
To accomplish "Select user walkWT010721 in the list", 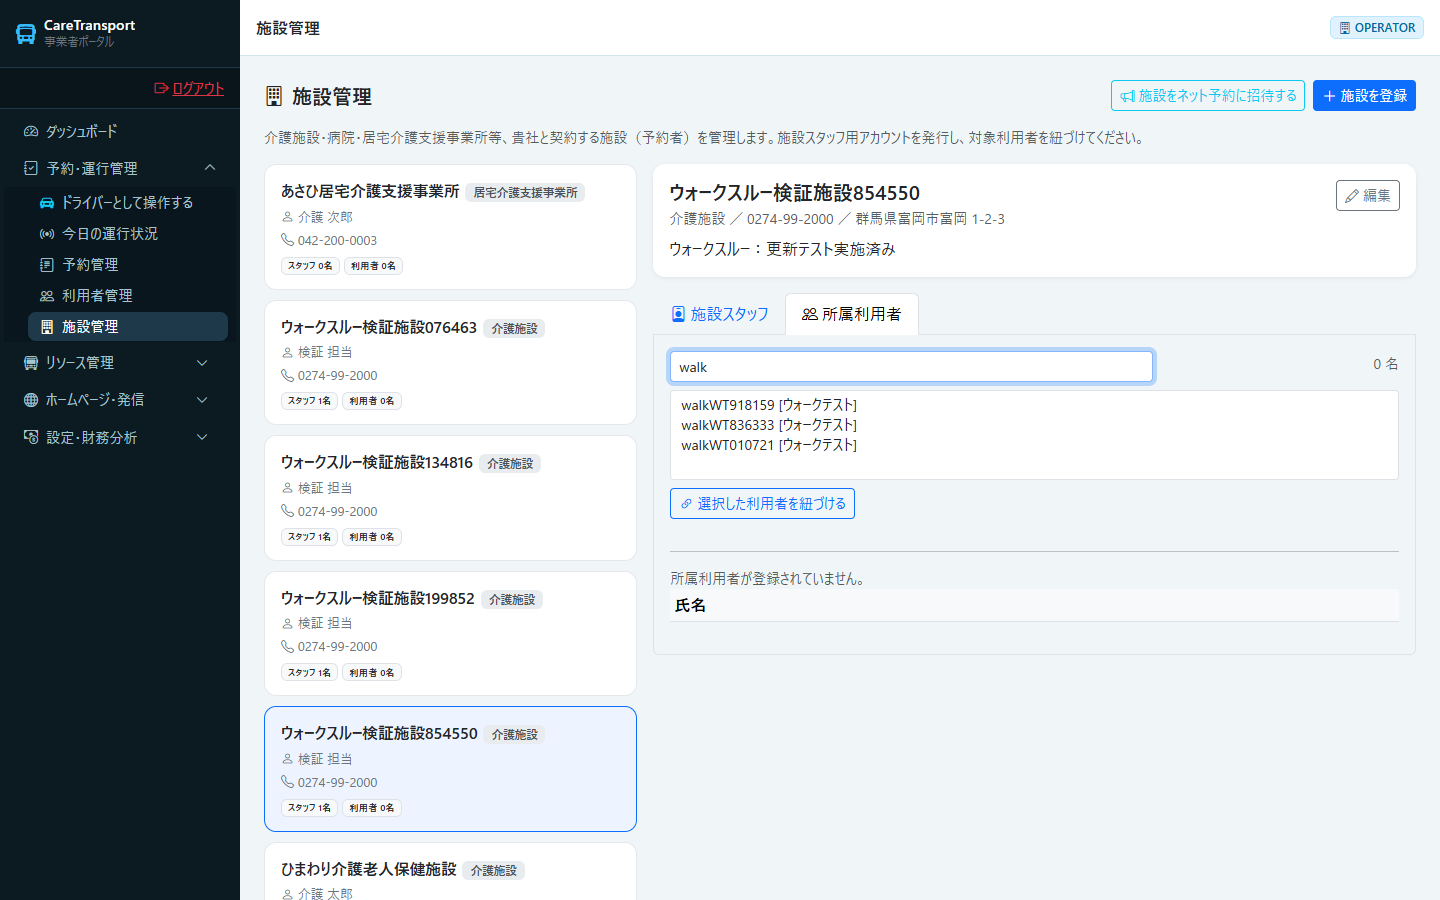I will (x=769, y=445).
